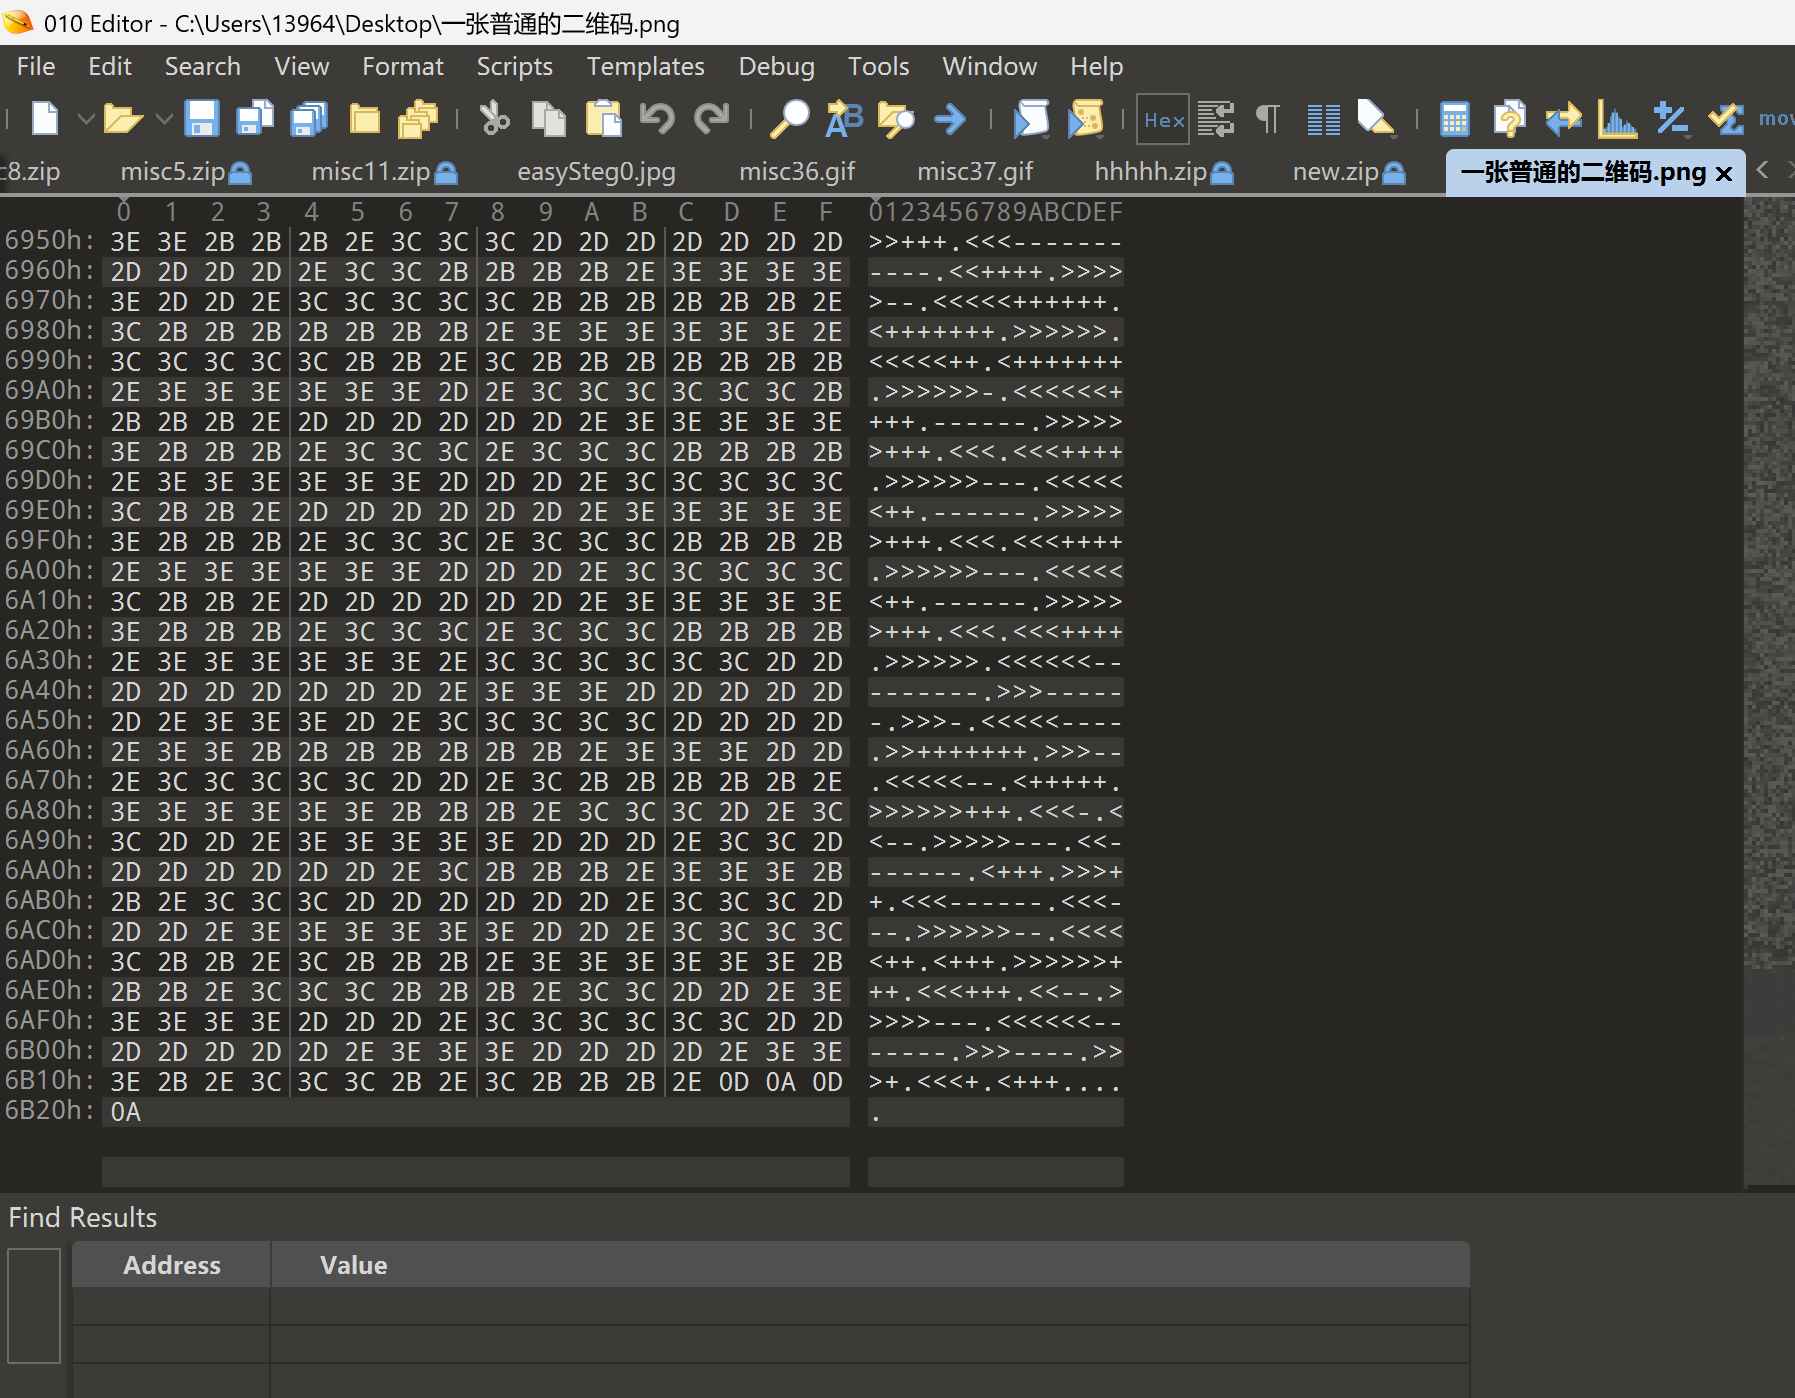
Task: Switch to the new.zip tab
Action: click(1349, 172)
